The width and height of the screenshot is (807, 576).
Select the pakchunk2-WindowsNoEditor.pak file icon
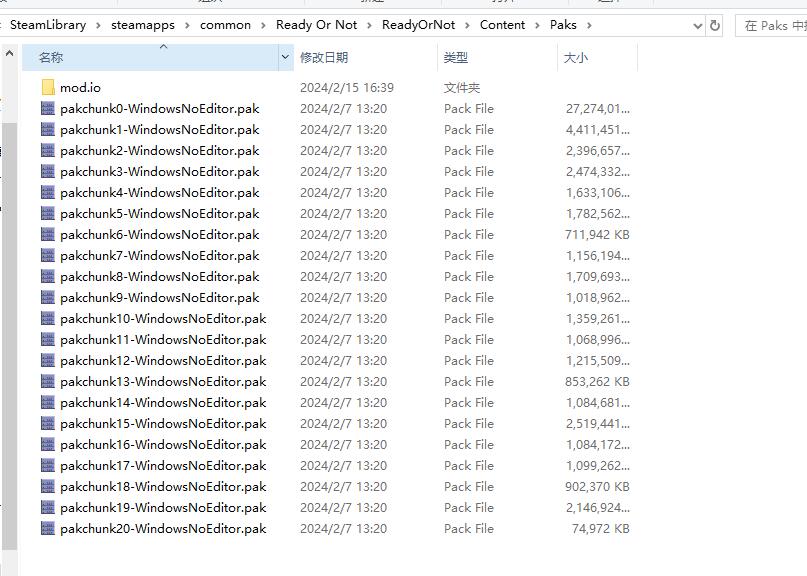pos(48,151)
